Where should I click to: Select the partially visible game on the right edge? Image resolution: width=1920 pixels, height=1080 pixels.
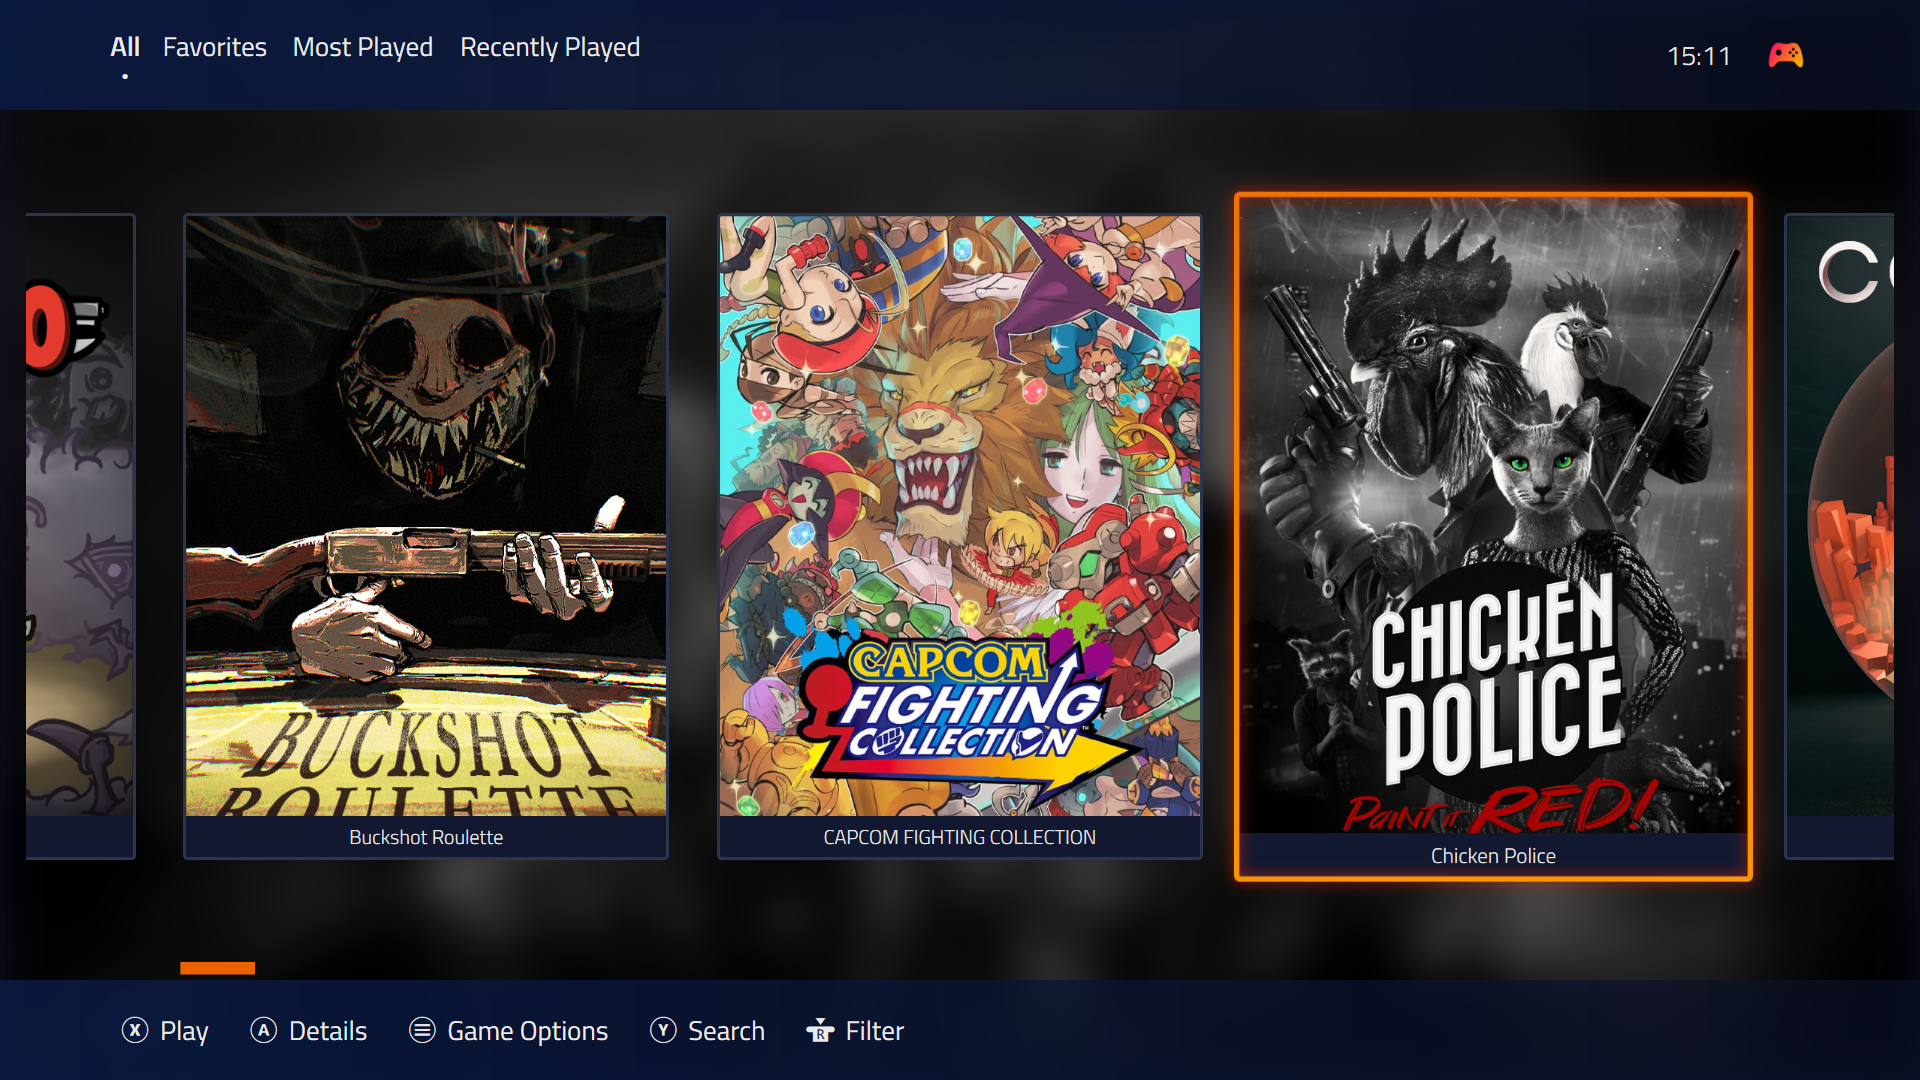1840,535
